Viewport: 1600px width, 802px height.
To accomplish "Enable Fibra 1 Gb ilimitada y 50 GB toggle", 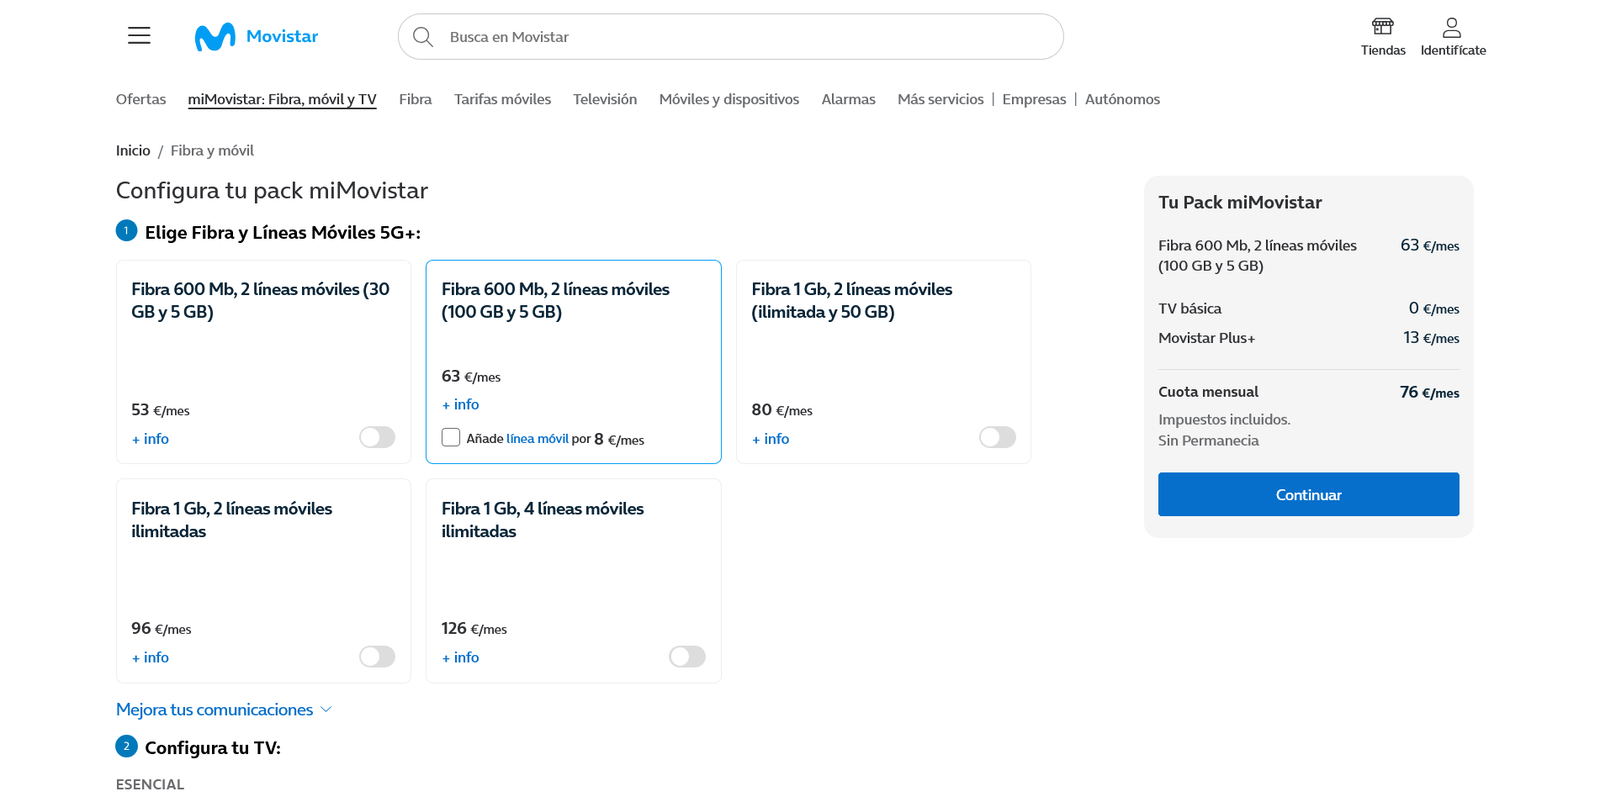I will (x=997, y=437).
